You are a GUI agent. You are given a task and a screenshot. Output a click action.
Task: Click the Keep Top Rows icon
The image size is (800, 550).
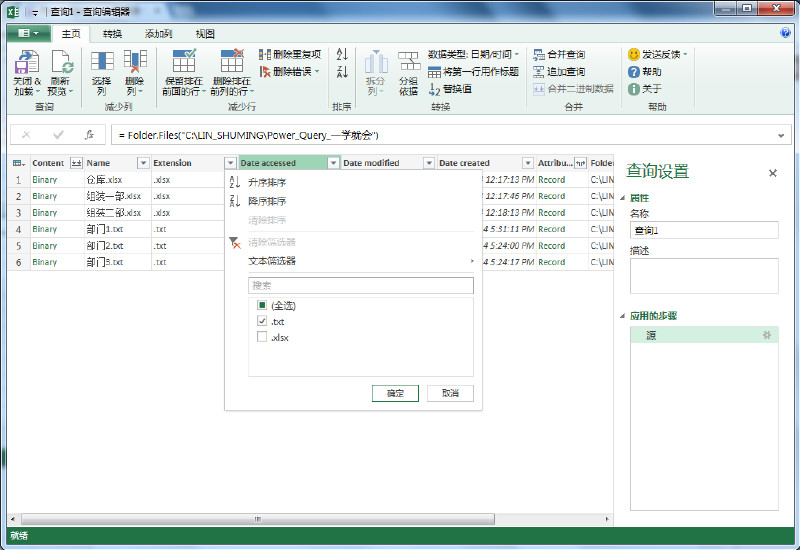pos(184,61)
